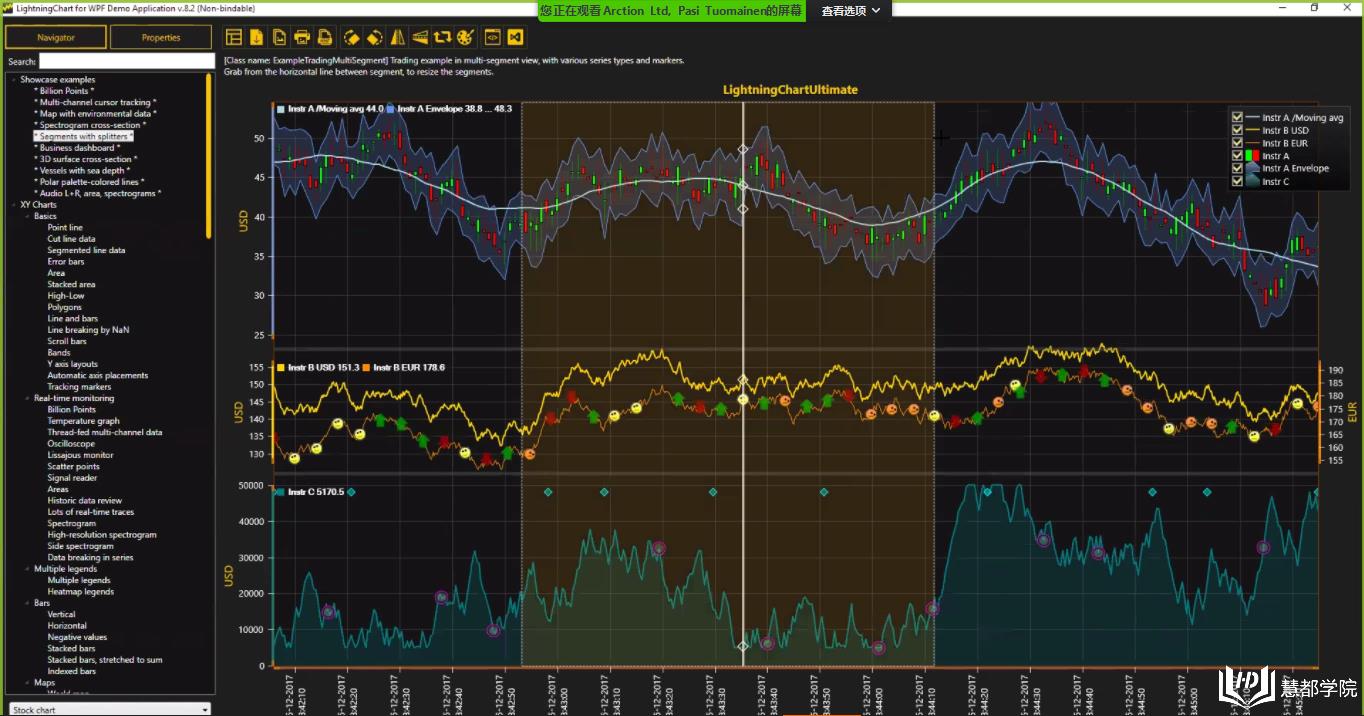Click the top diamond marker on the cursor line

tap(743, 149)
